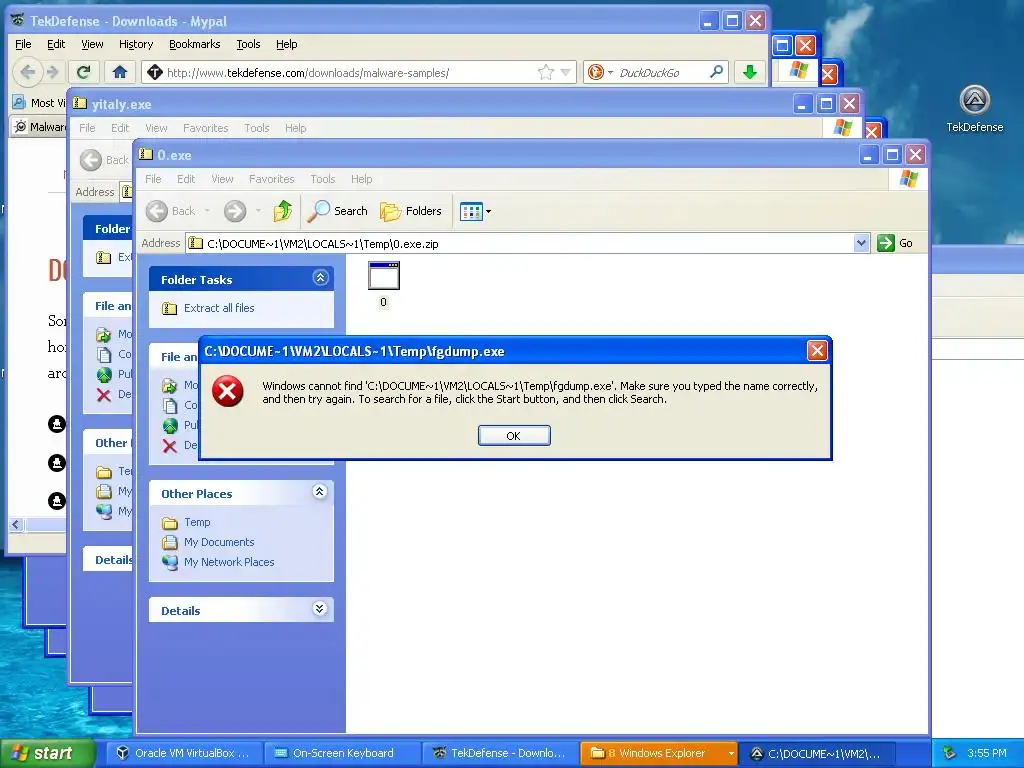The image size is (1024, 768).
Task: Switch to Oracle VM VirtualBox taskbar item
Action: click(x=184, y=753)
